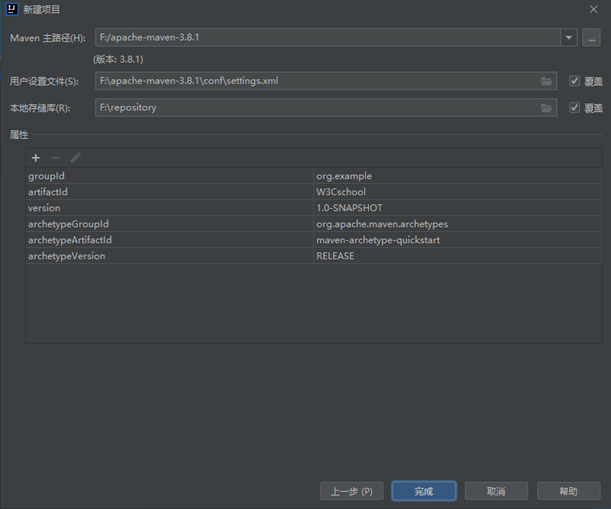Click the 完成 button

(424, 491)
